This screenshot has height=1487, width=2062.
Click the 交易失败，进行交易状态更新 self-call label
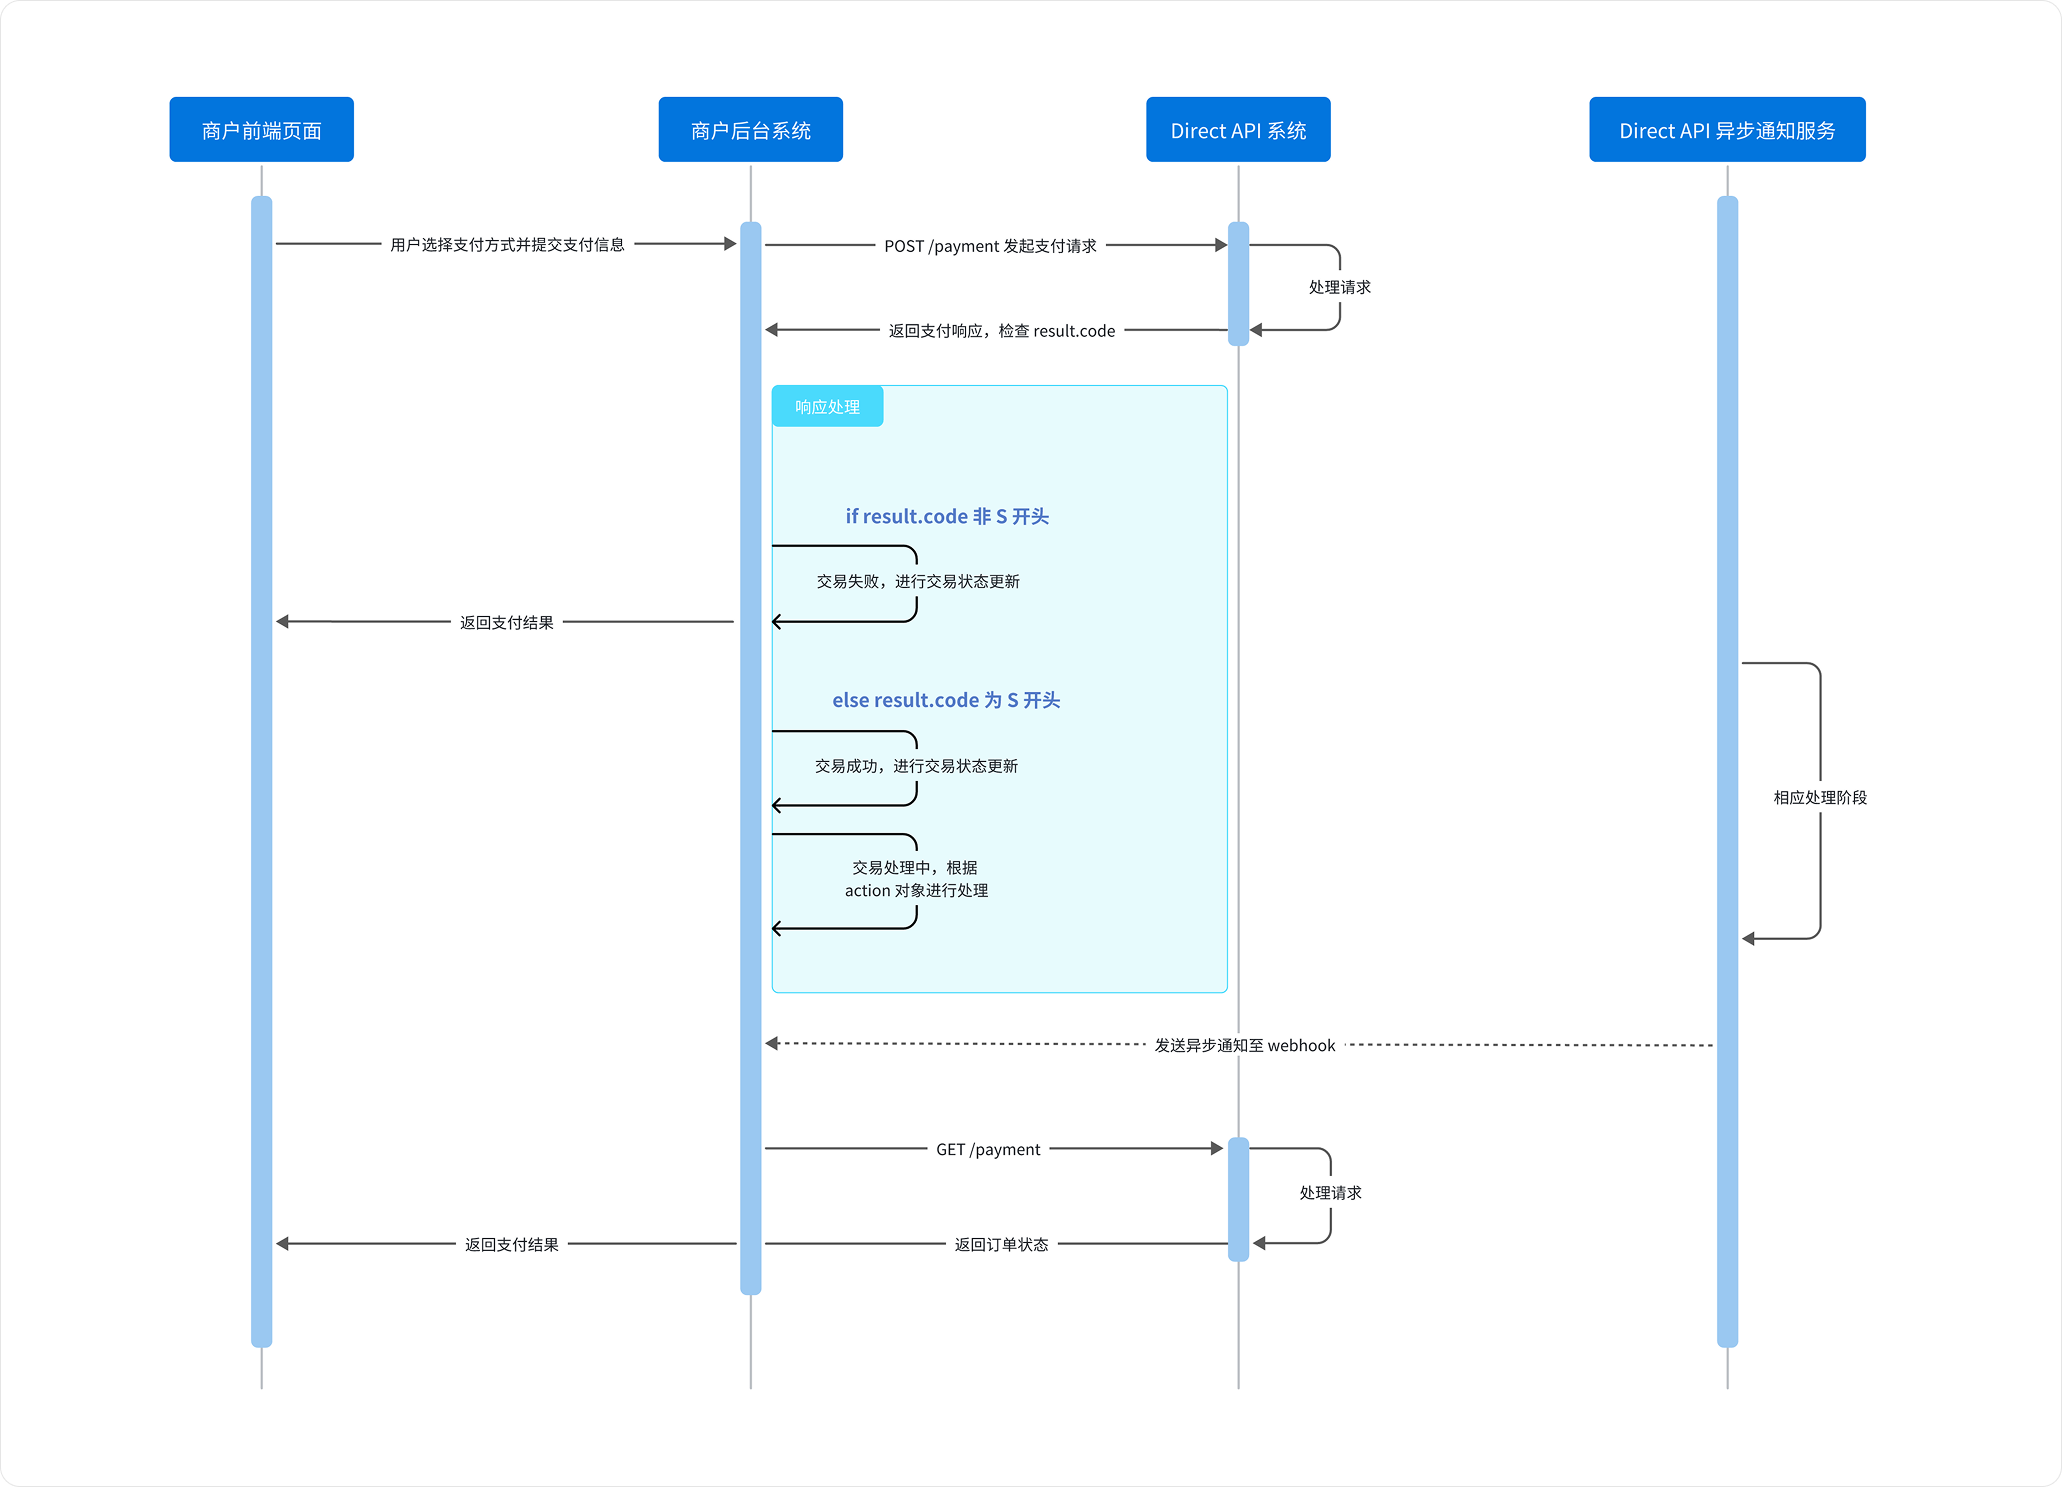[918, 582]
